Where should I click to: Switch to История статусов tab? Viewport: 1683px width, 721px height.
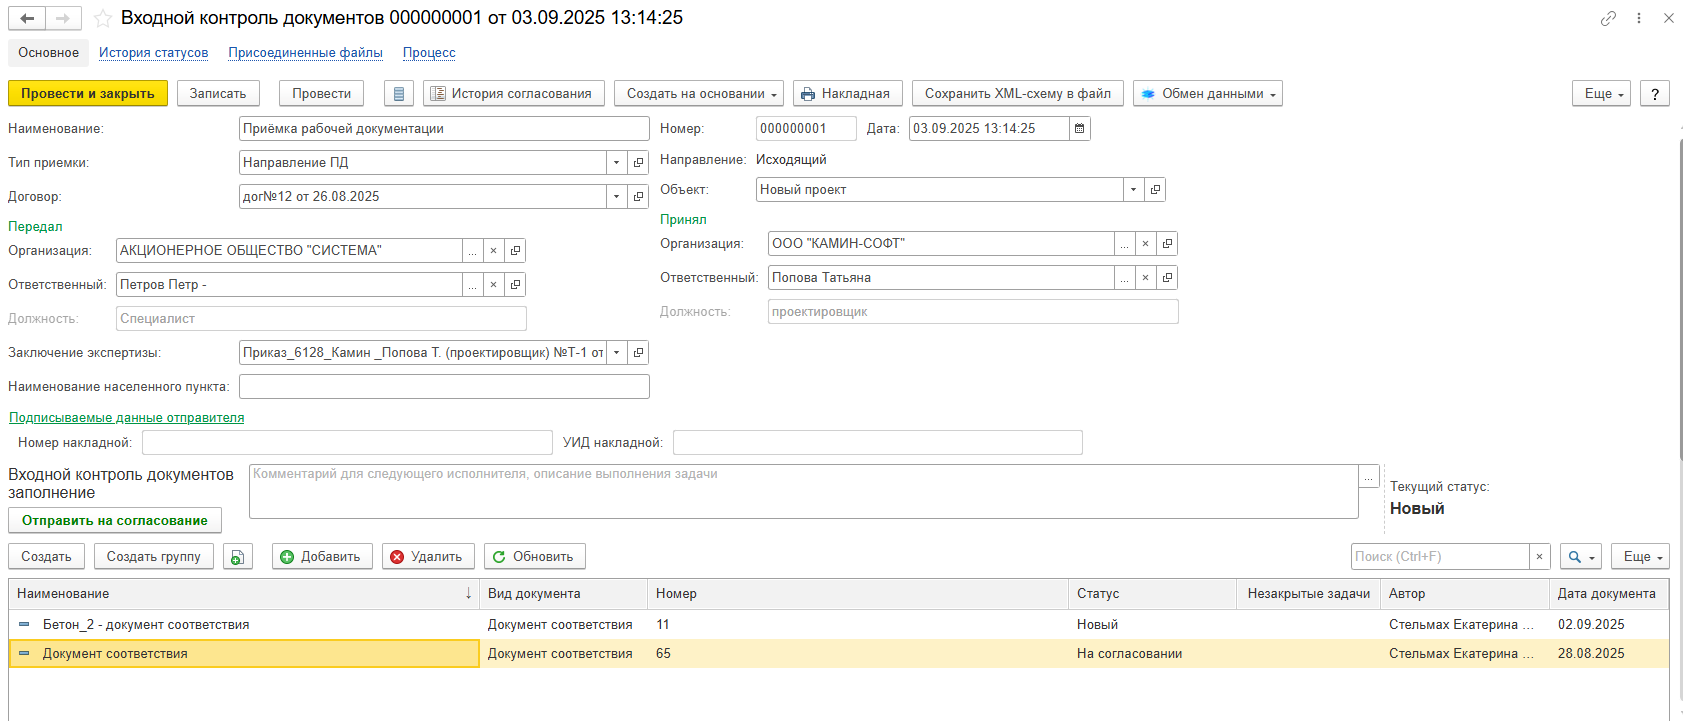click(x=153, y=53)
